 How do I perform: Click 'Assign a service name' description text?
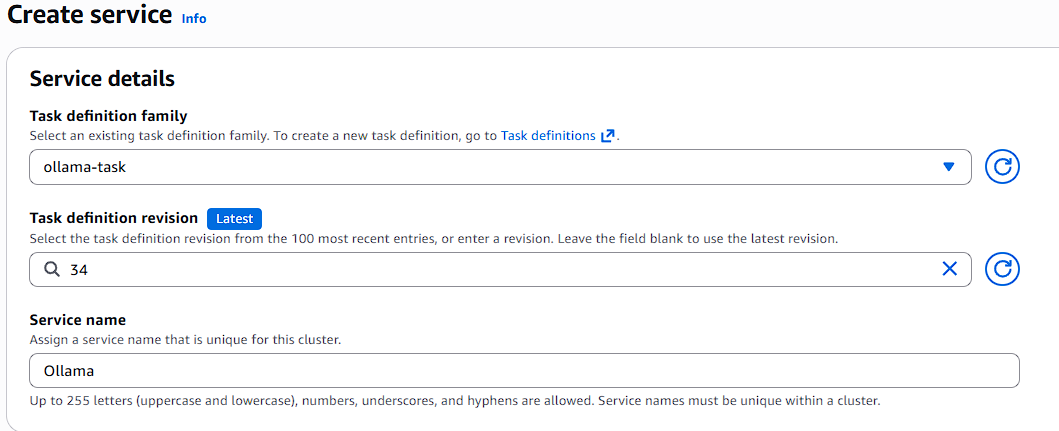pos(185,340)
